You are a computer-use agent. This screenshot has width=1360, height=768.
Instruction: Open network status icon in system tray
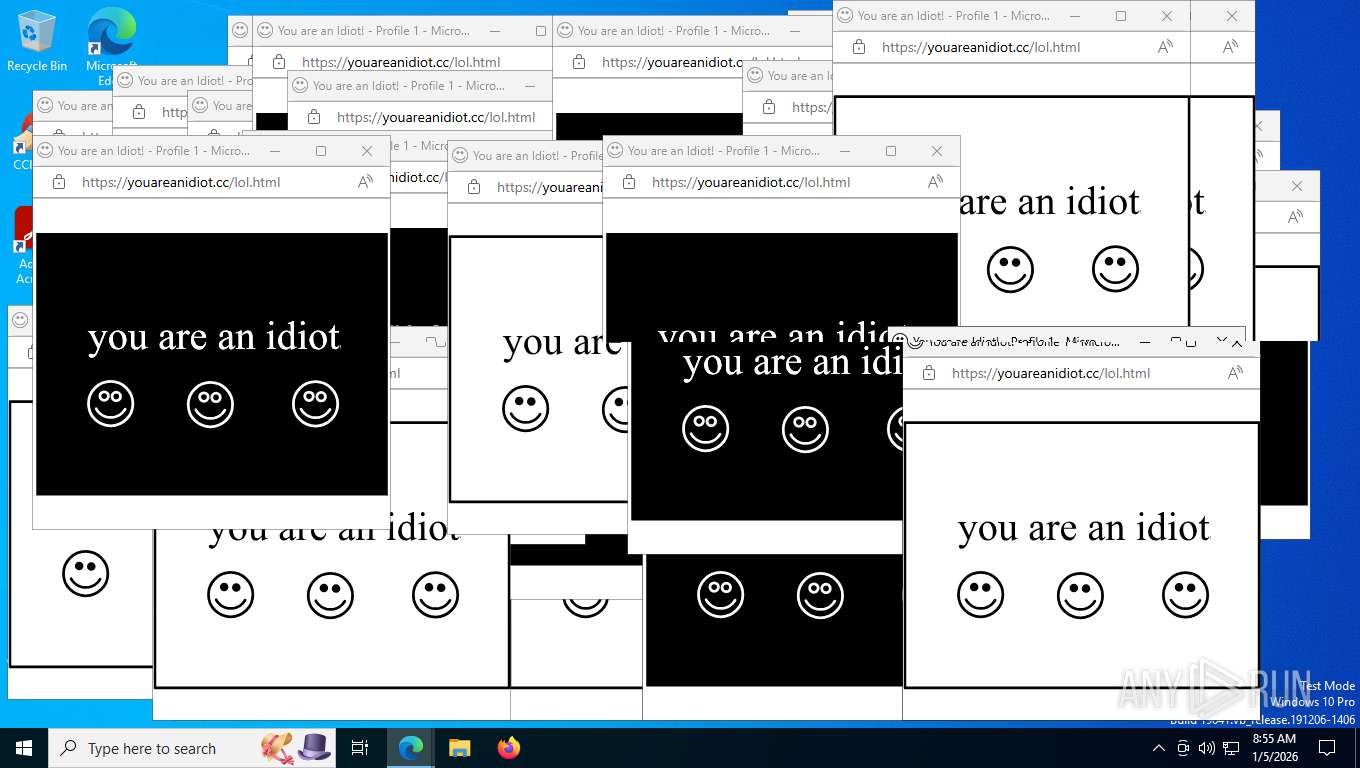pos(1231,748)
